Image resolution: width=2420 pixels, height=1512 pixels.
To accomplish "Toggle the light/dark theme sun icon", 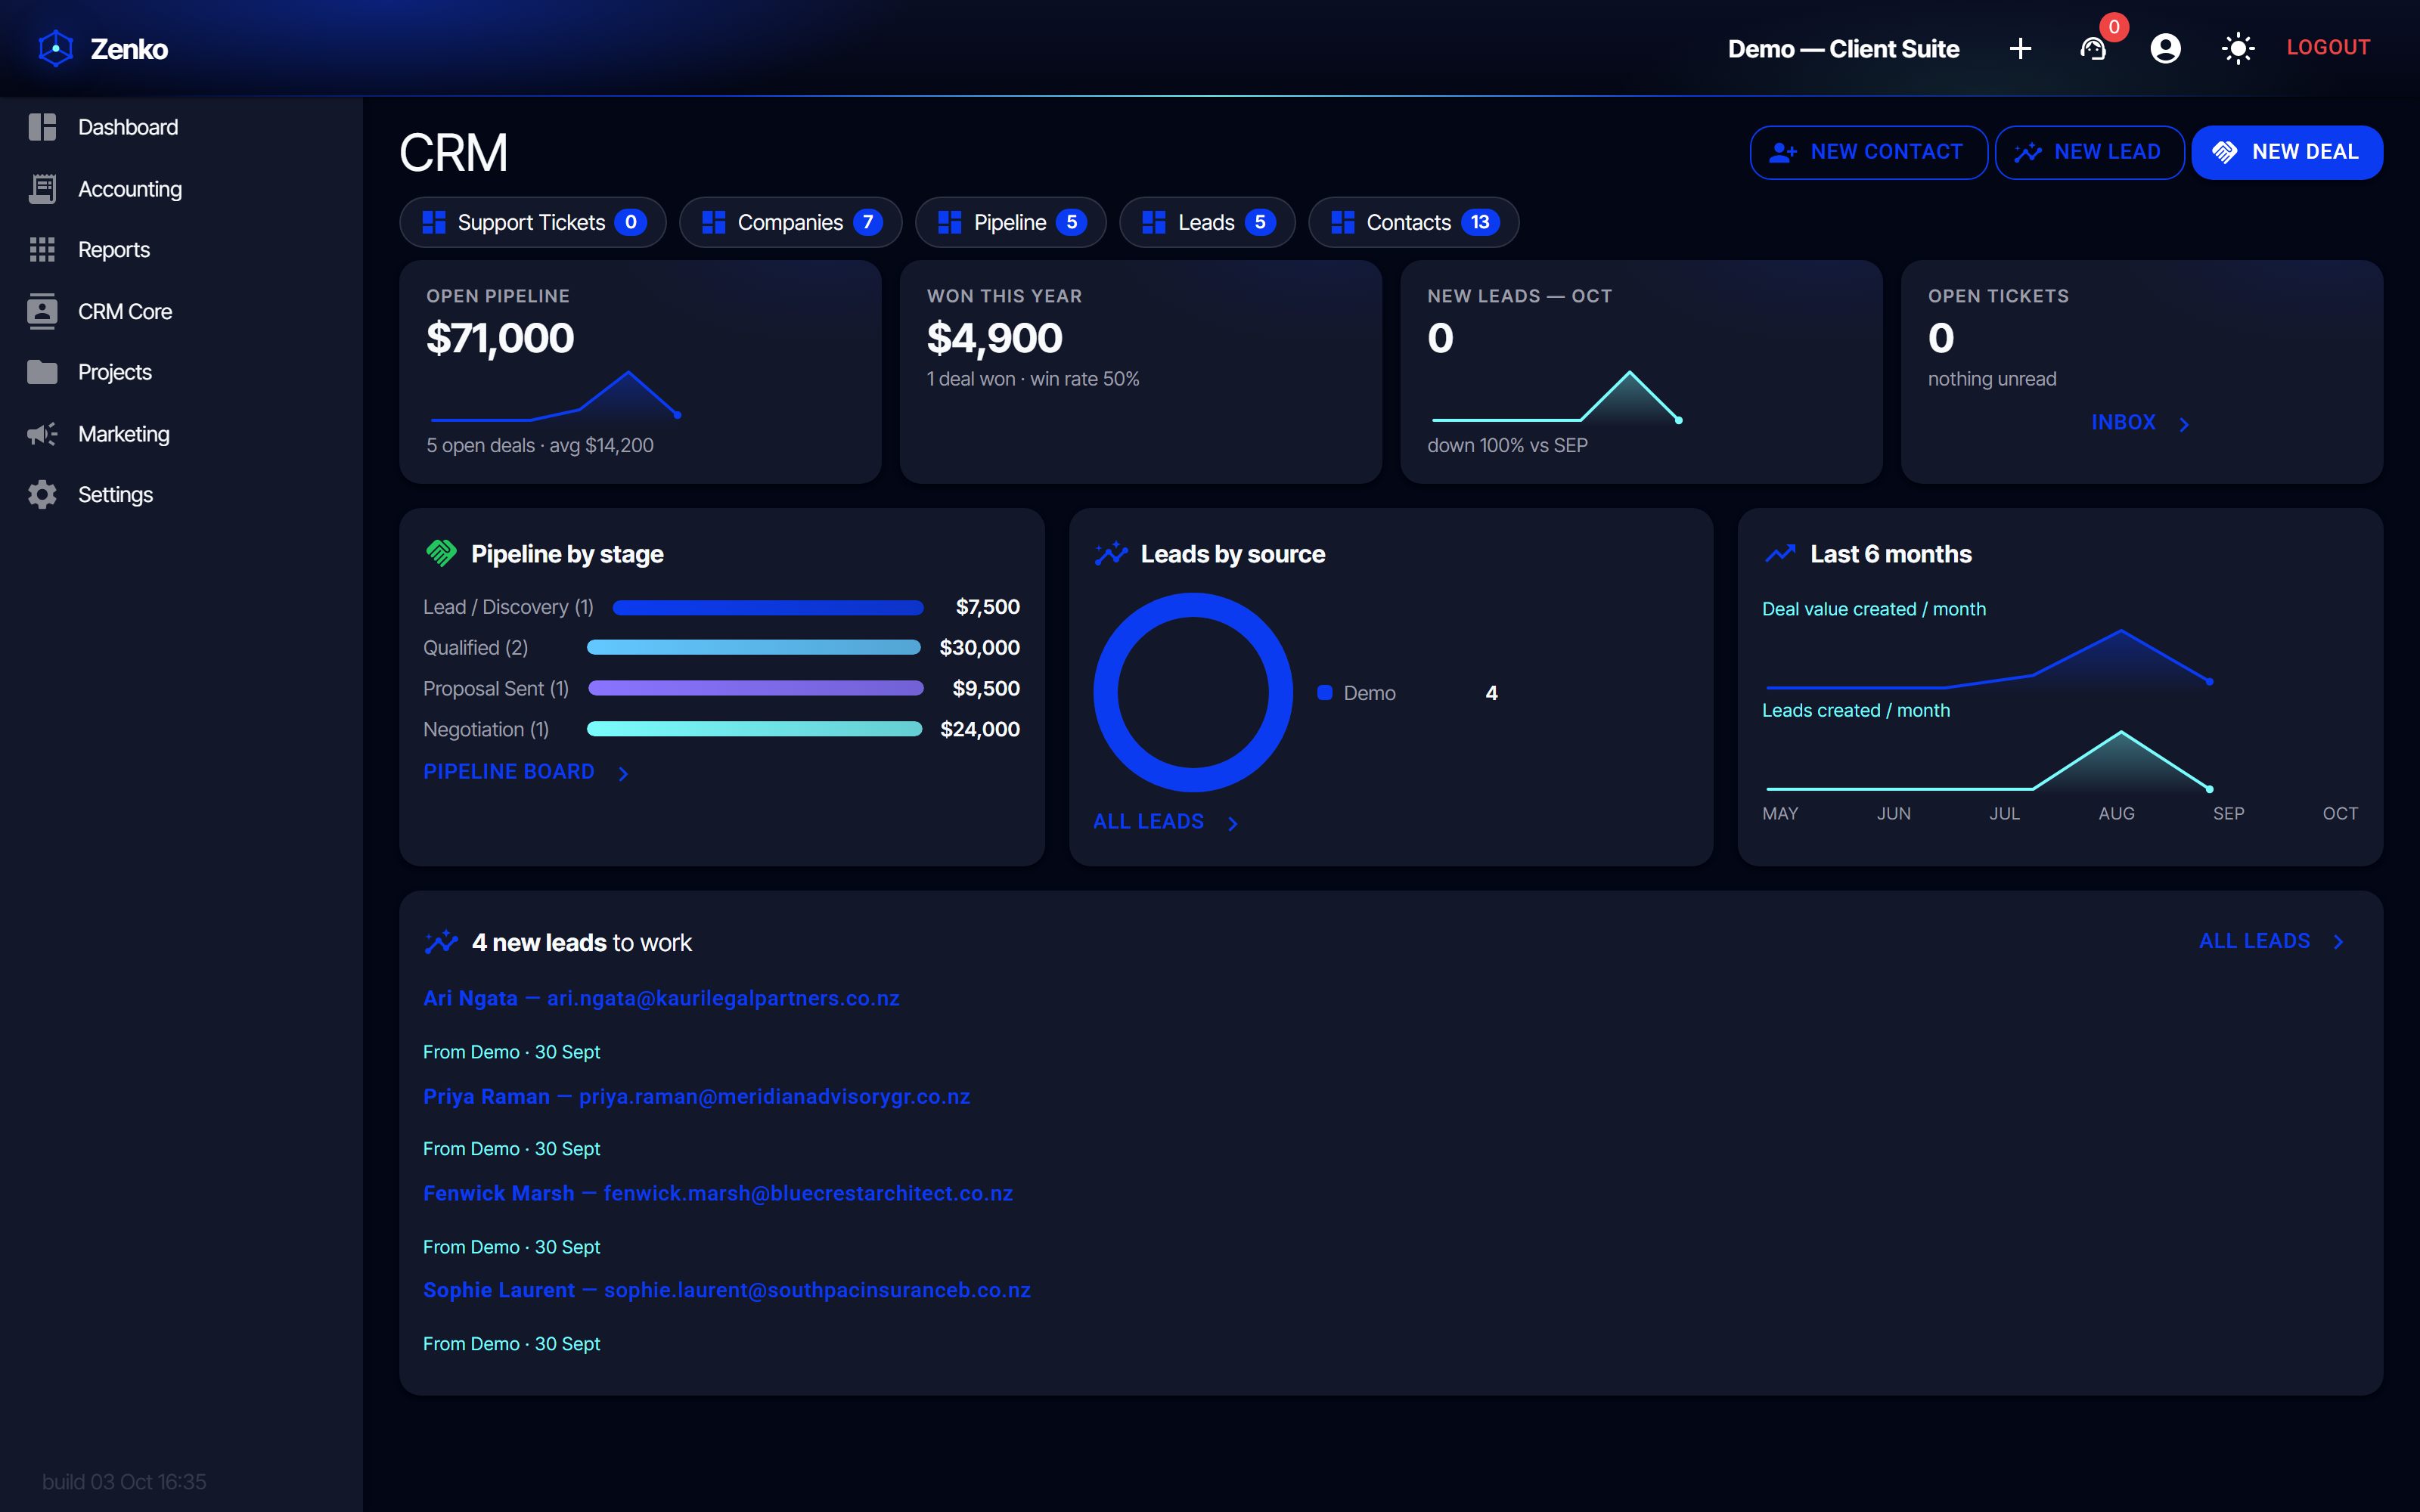I will [x=2237, y=48].
